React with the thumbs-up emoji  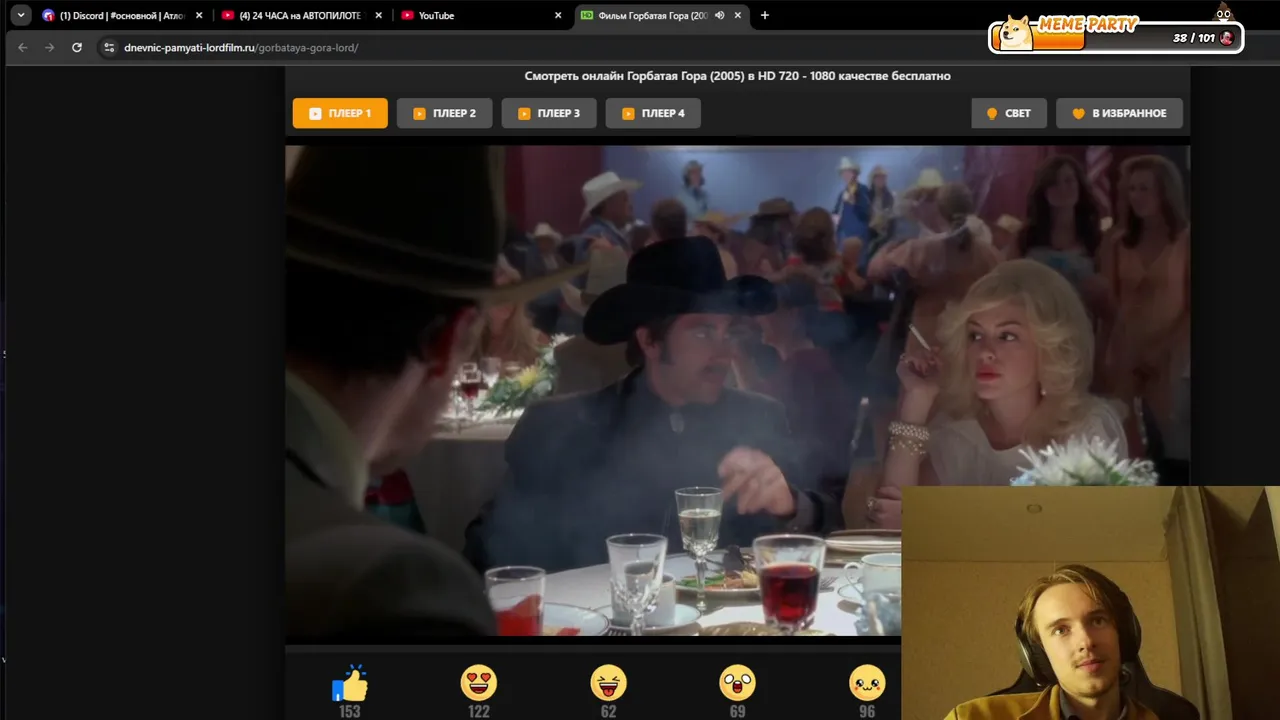(350, 683)
